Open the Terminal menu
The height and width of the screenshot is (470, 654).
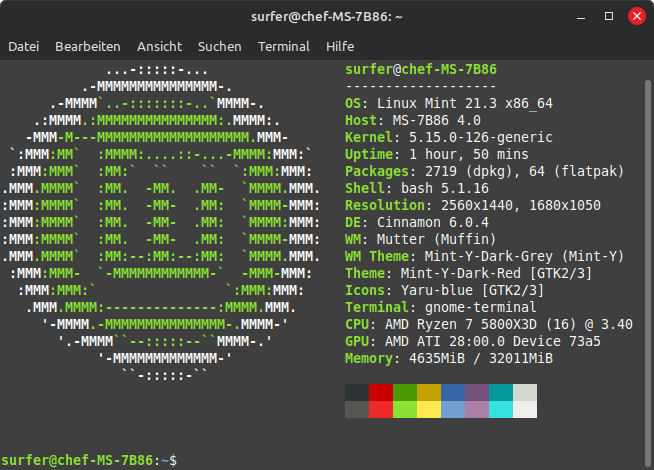(284, 46)
